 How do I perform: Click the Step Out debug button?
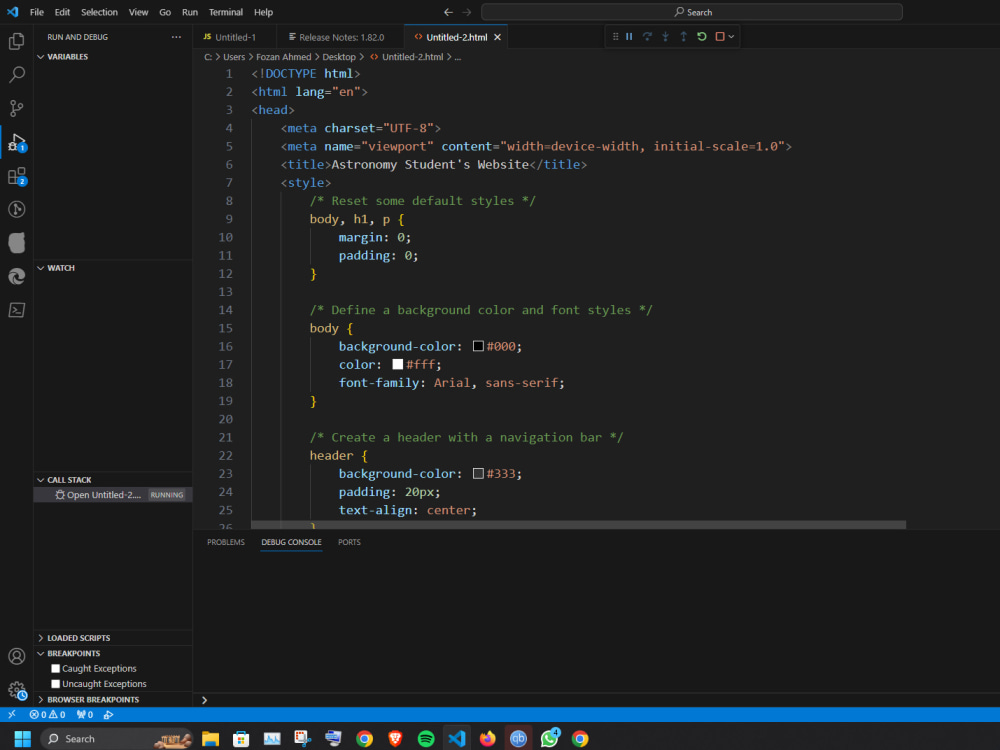click(x=683, y=36)
